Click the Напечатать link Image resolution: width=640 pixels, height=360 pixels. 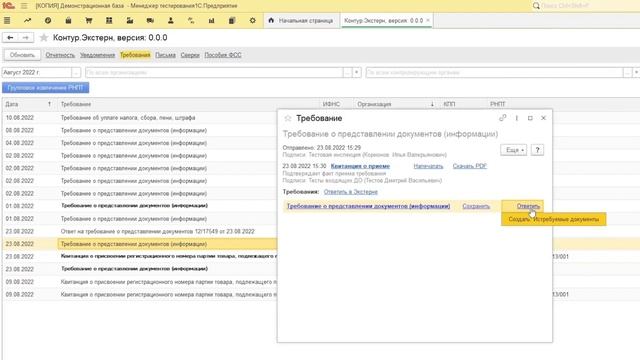coord(428,166)
